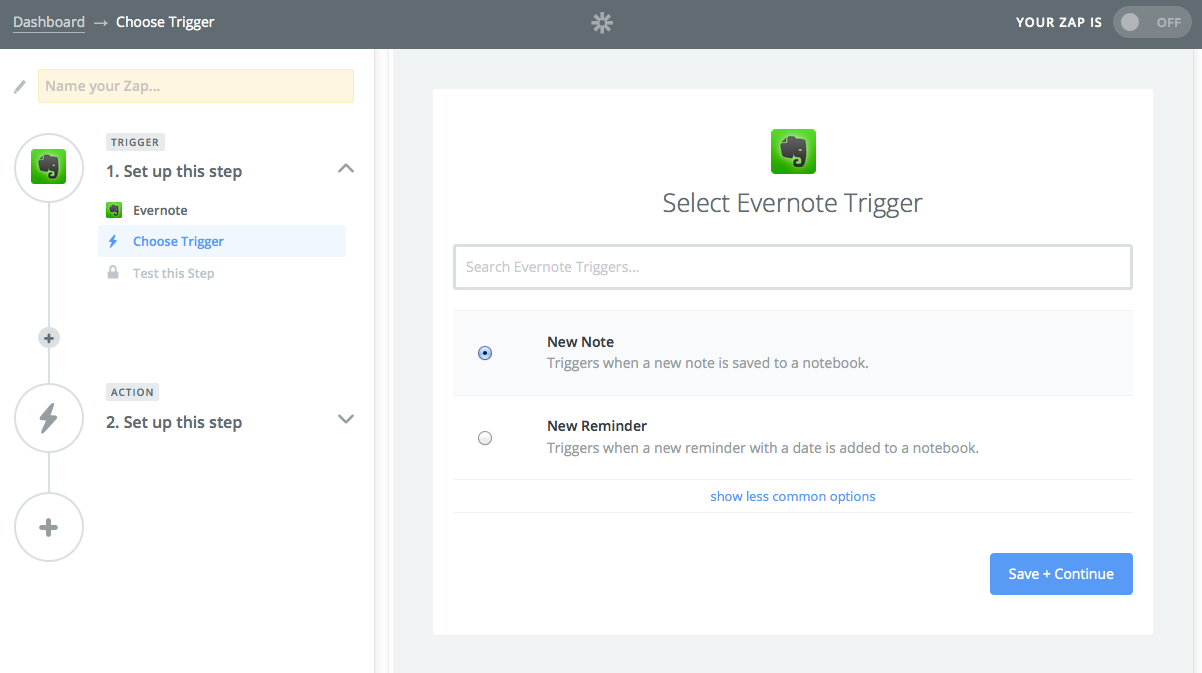Open the Evernote app sub-step
This screenshot has height=673, width=1202.
(160, 210)
